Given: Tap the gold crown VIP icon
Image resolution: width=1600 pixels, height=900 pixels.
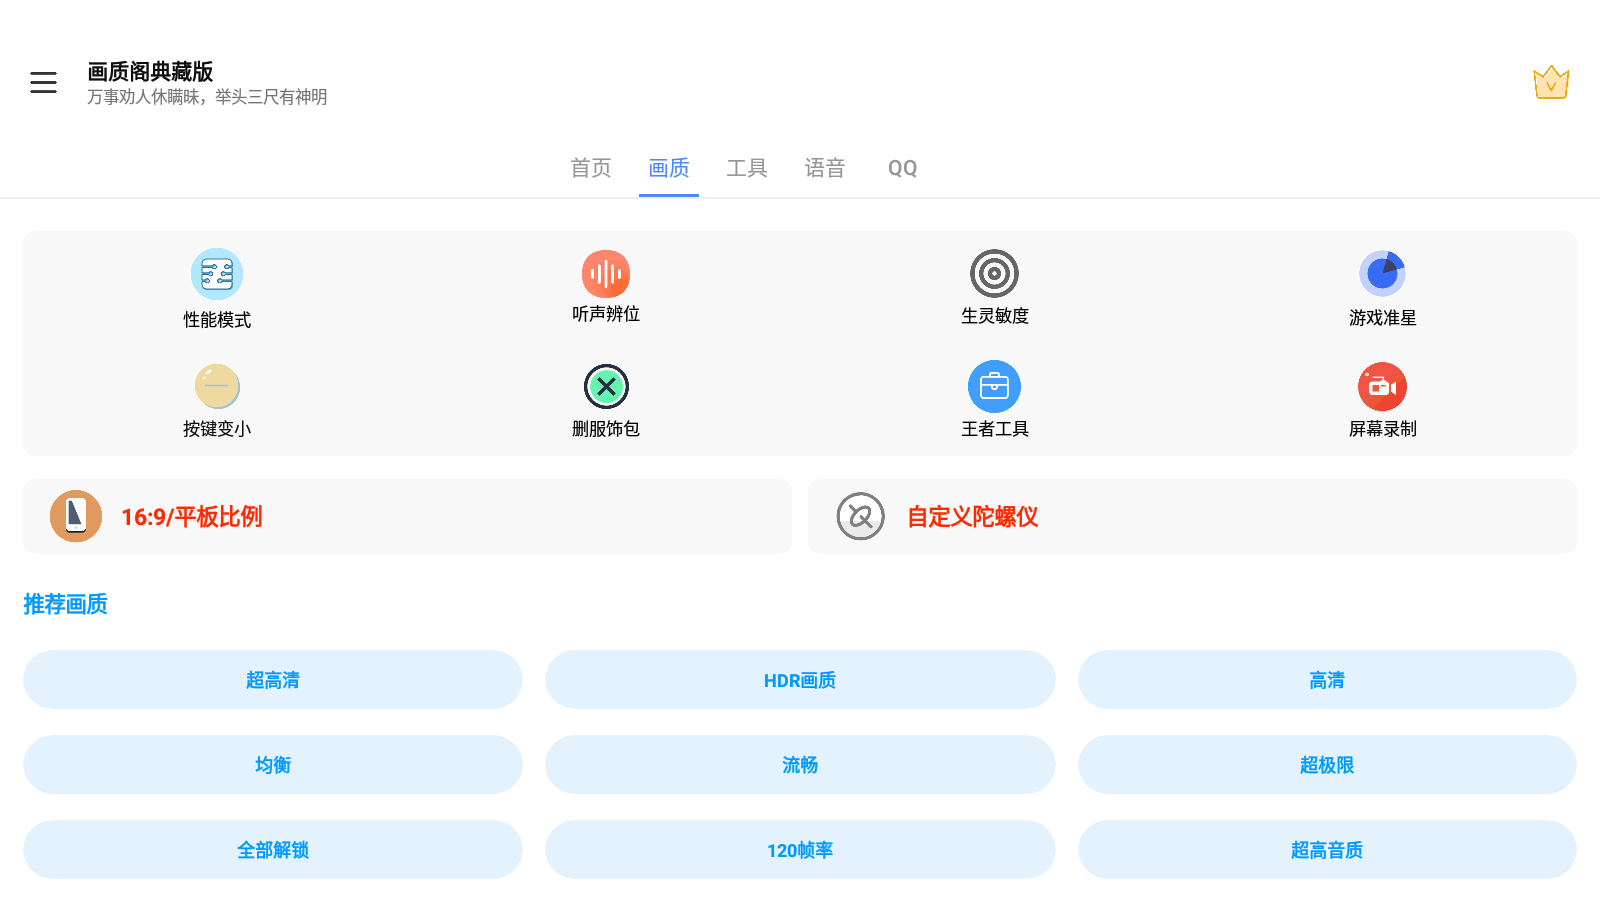Looking at the screenshot, I should pyautogui.click(x=1551, y=82).
